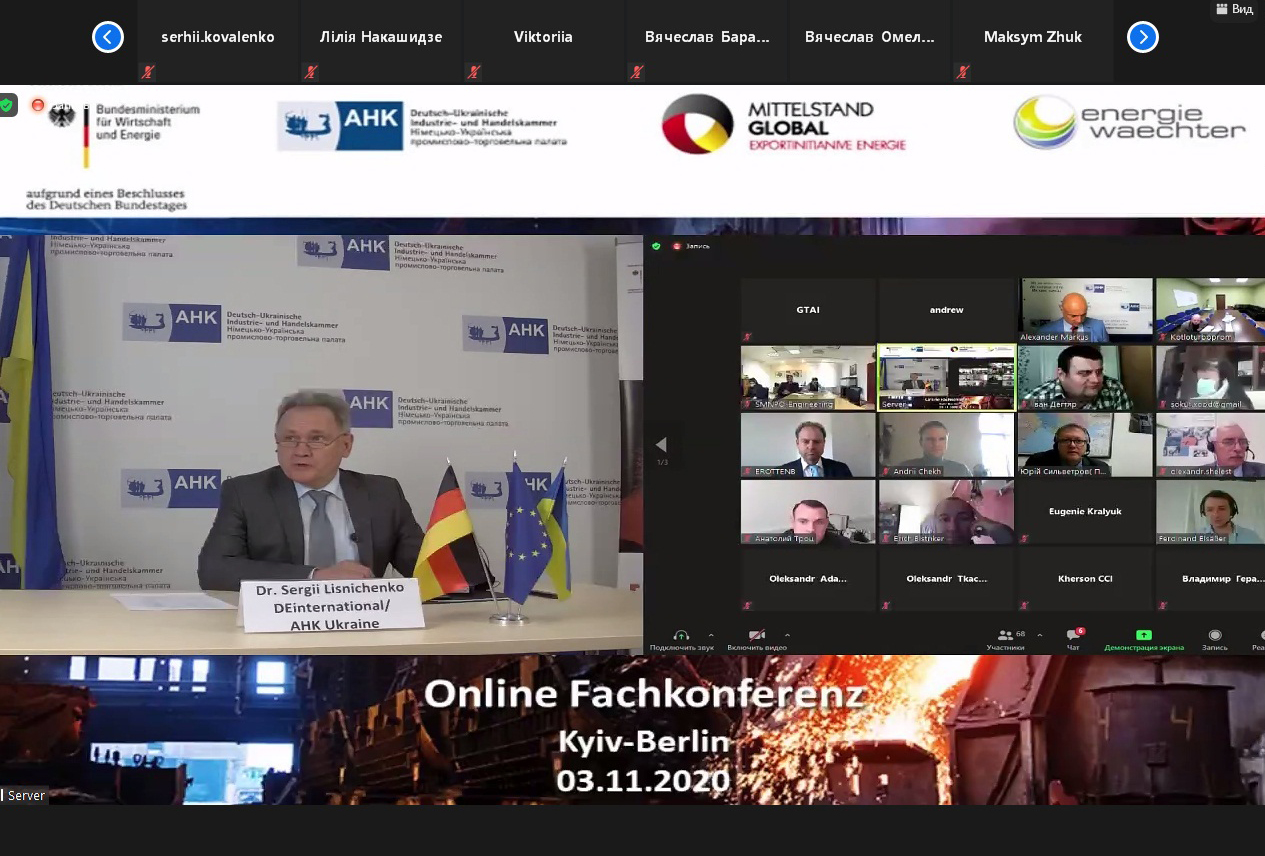Click the Andrii Chekh video thumbnail
The height and width of the screenshot is (856, 1265).
(946, 445)
